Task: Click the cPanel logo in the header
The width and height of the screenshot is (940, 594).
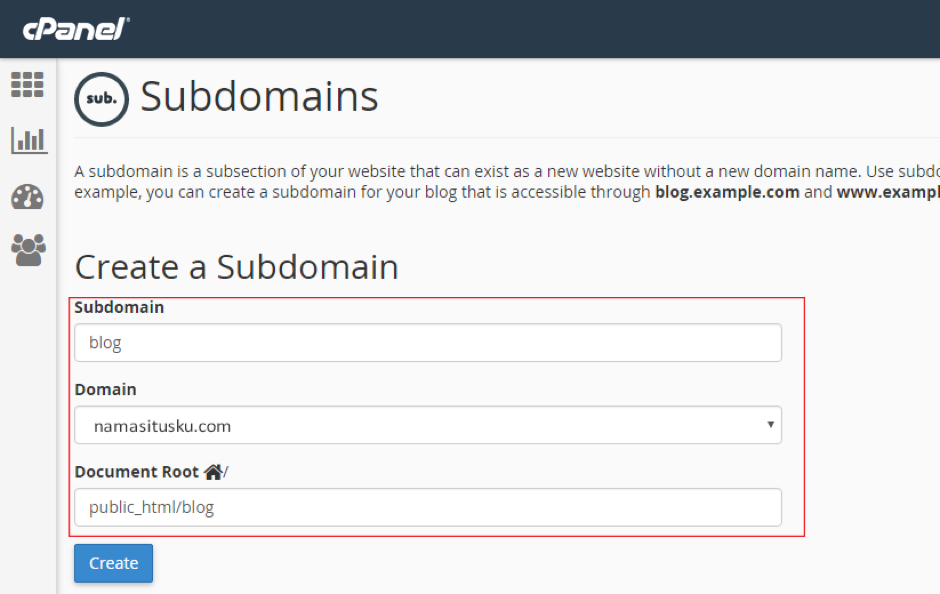Action: coord(75,29)
